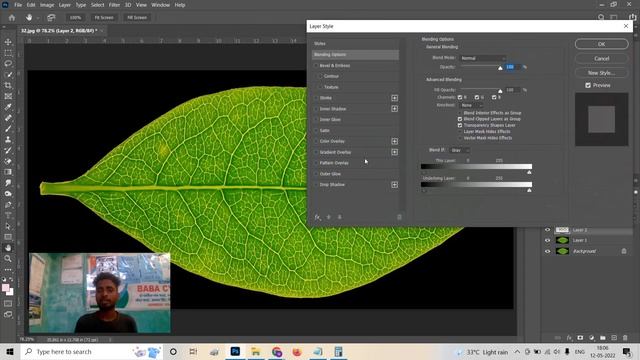Select the Rectangle shape tool
640x360 pixels.
tap(8, 237)
